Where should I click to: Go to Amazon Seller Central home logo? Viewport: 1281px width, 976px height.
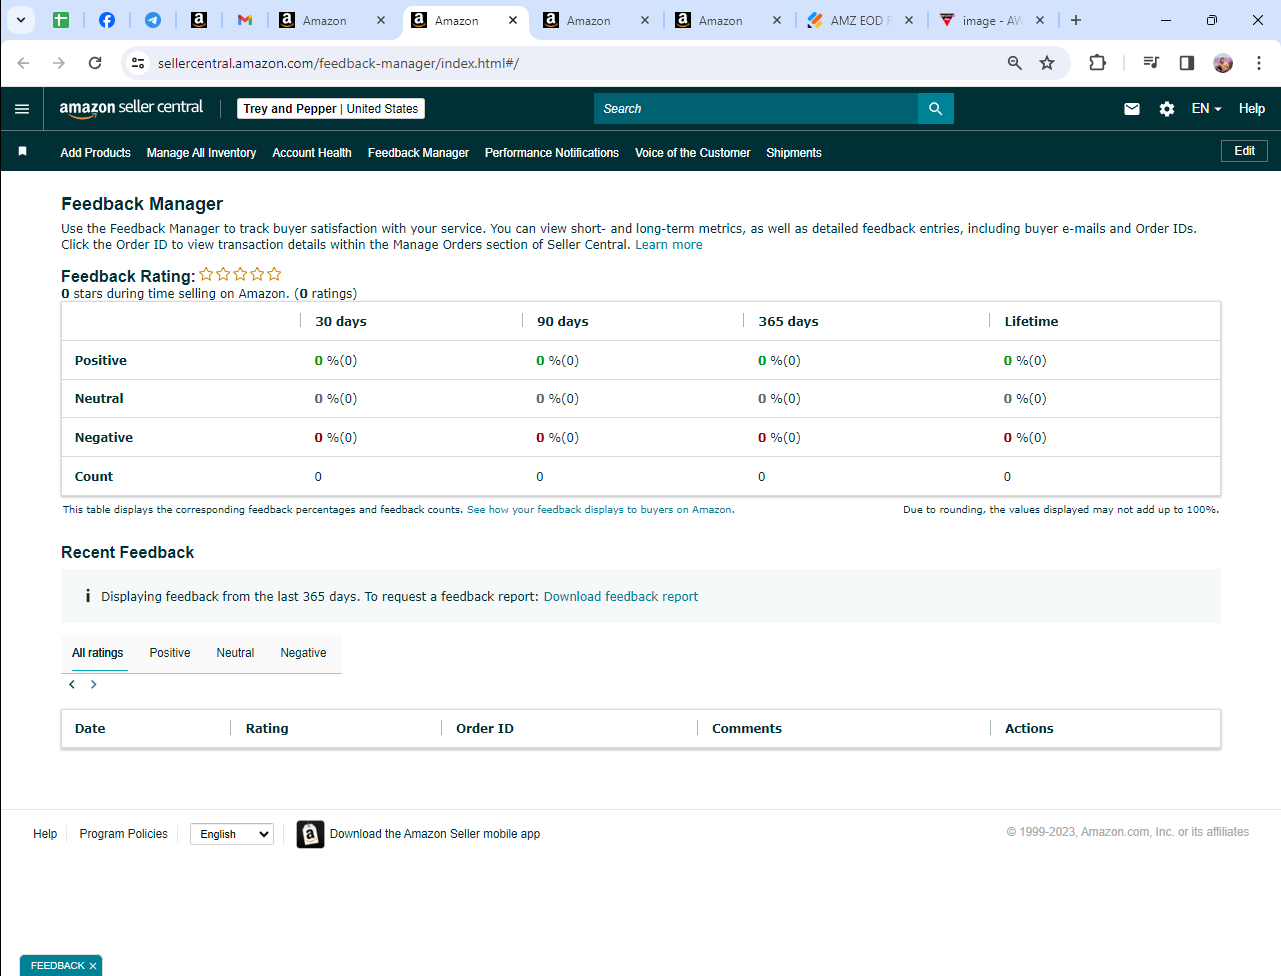131,108
